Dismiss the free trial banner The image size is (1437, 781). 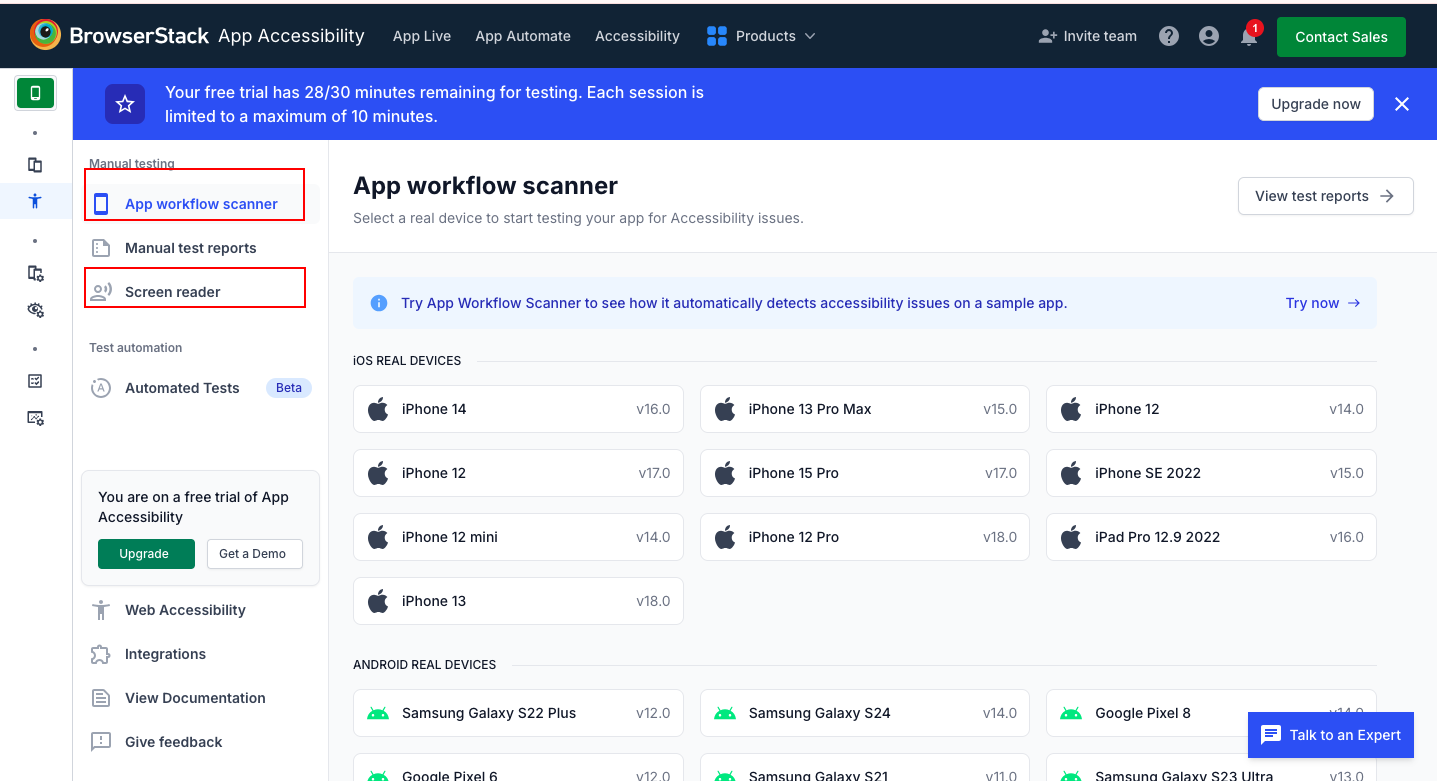coord(1402,104)
